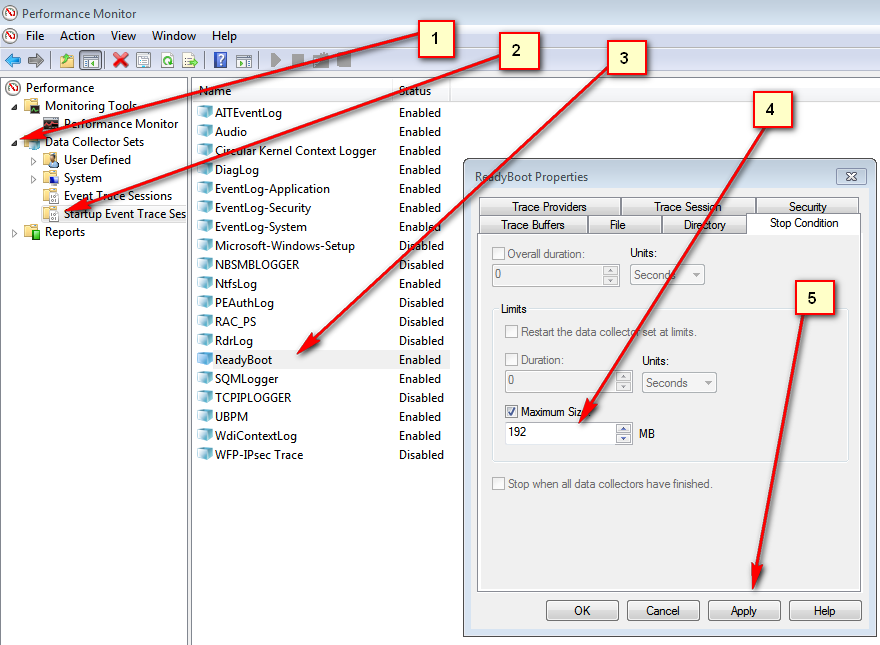Open Properties via toolbar icon
The image size is (880, 645).
(144, 60)
